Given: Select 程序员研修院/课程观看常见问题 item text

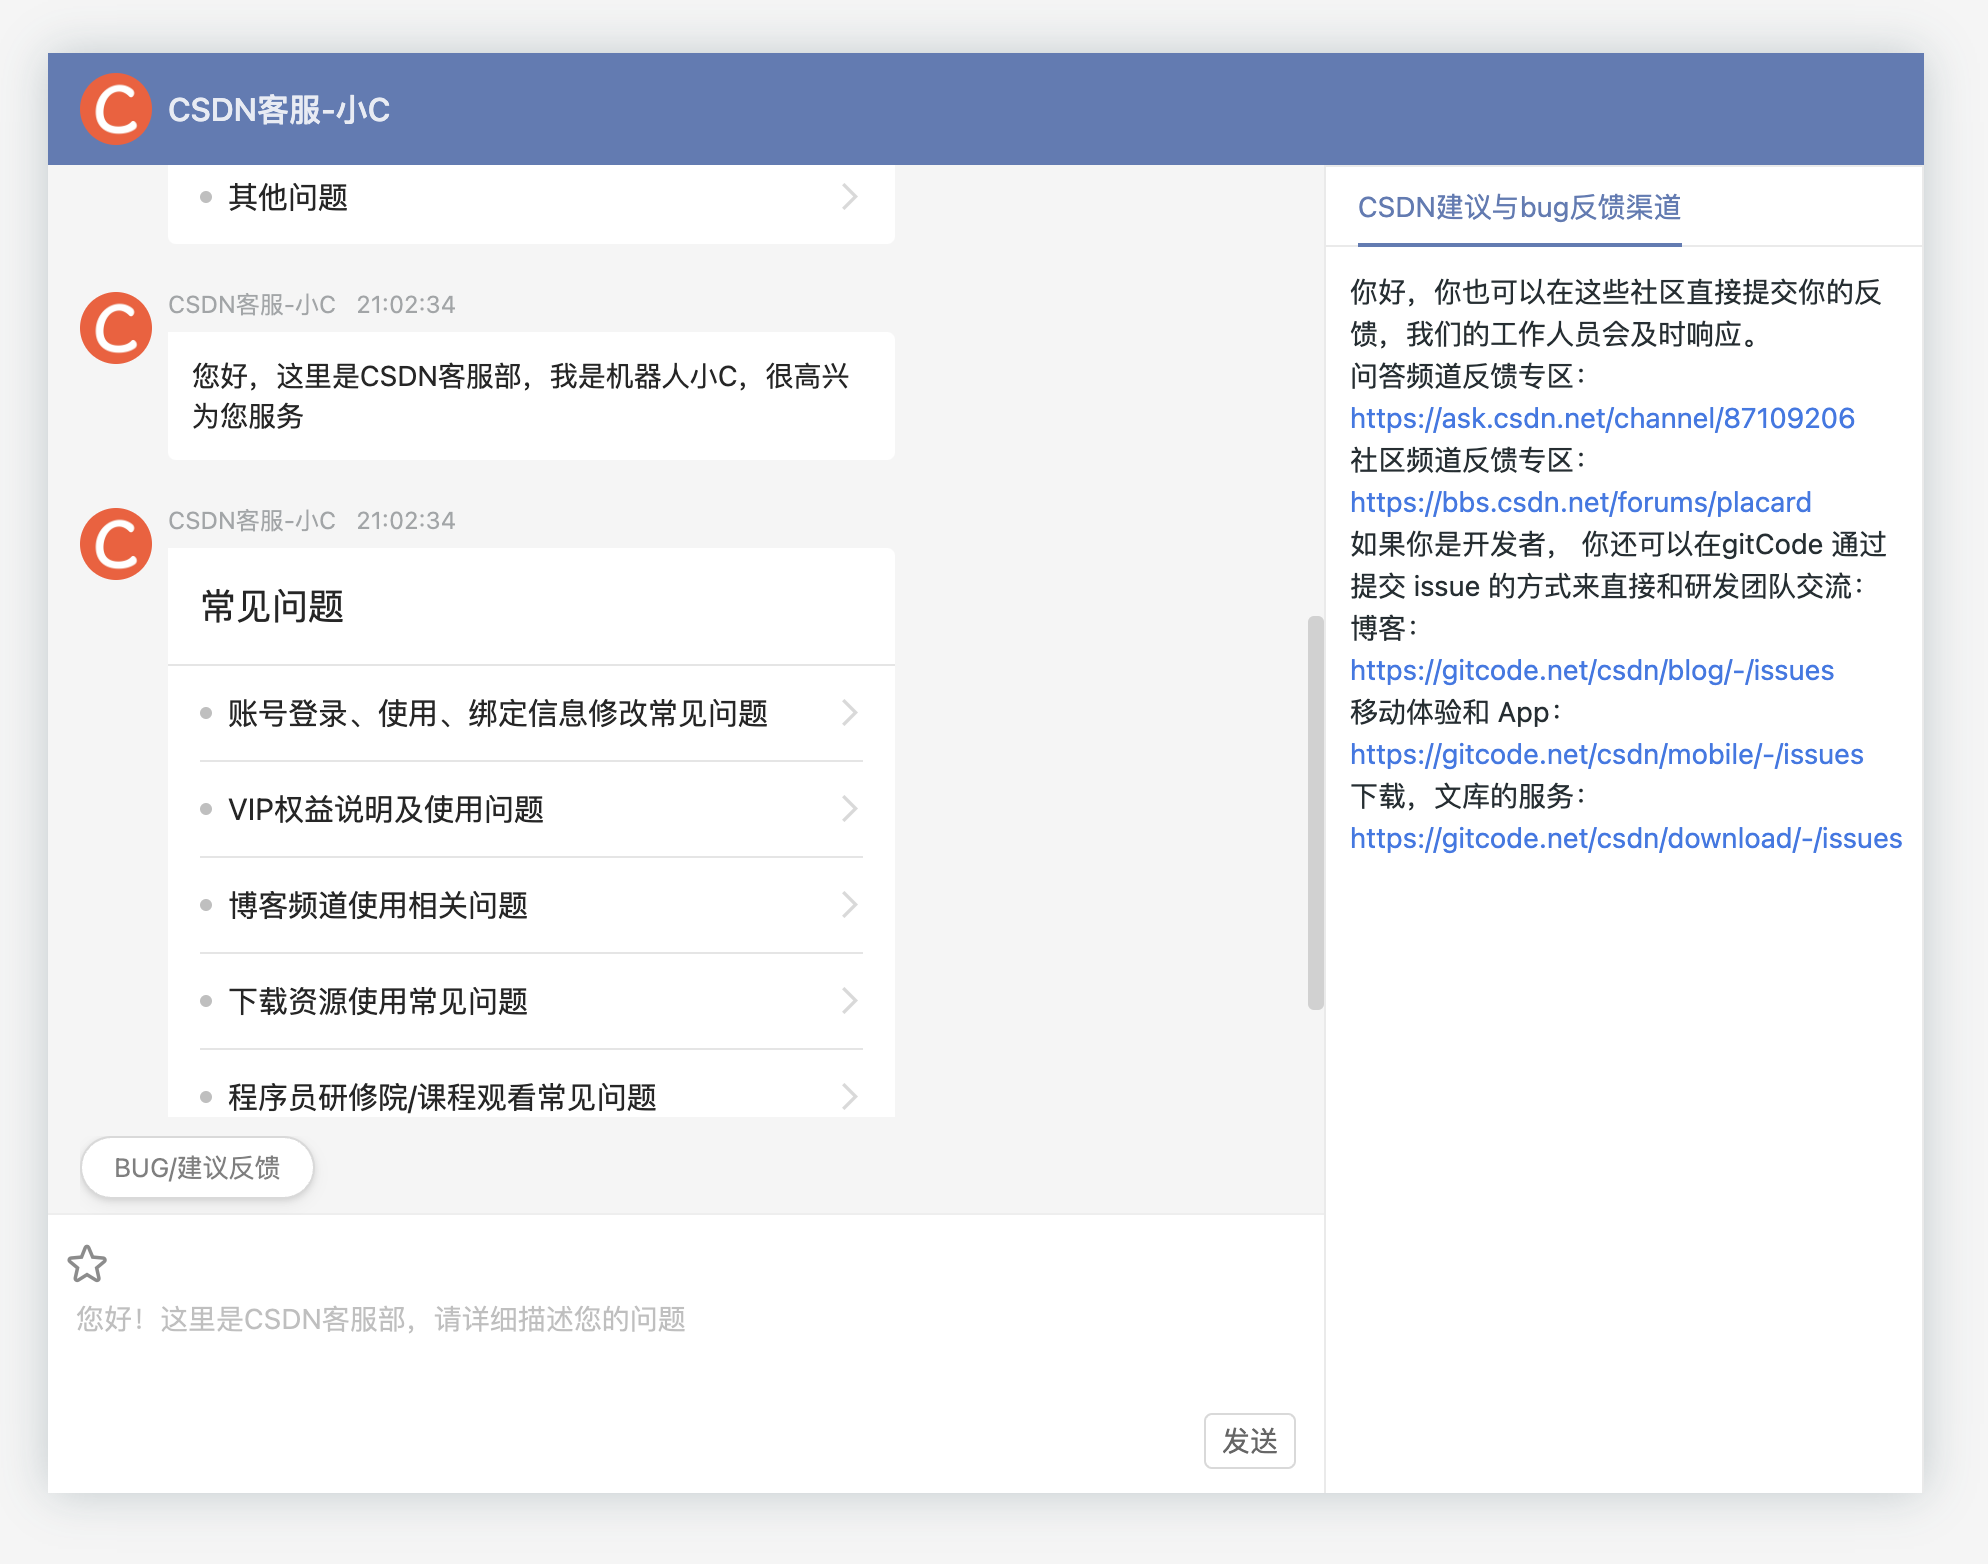Looking at the screenshot, I should pos(442,1098).
